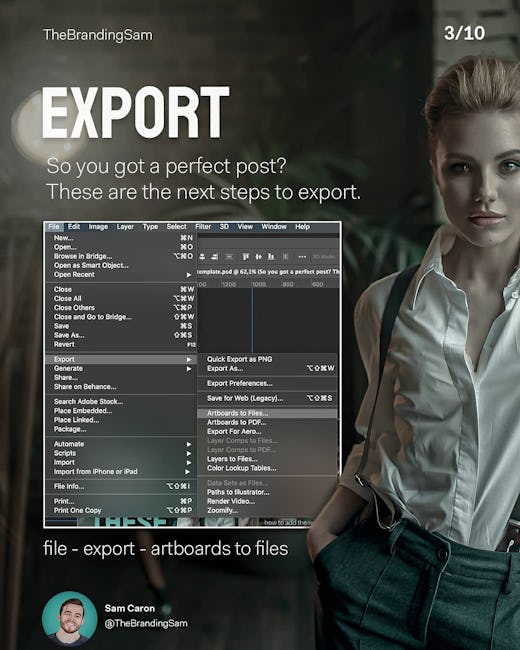Choose New... in the File menu
The image size is (520, 650).
120,238
